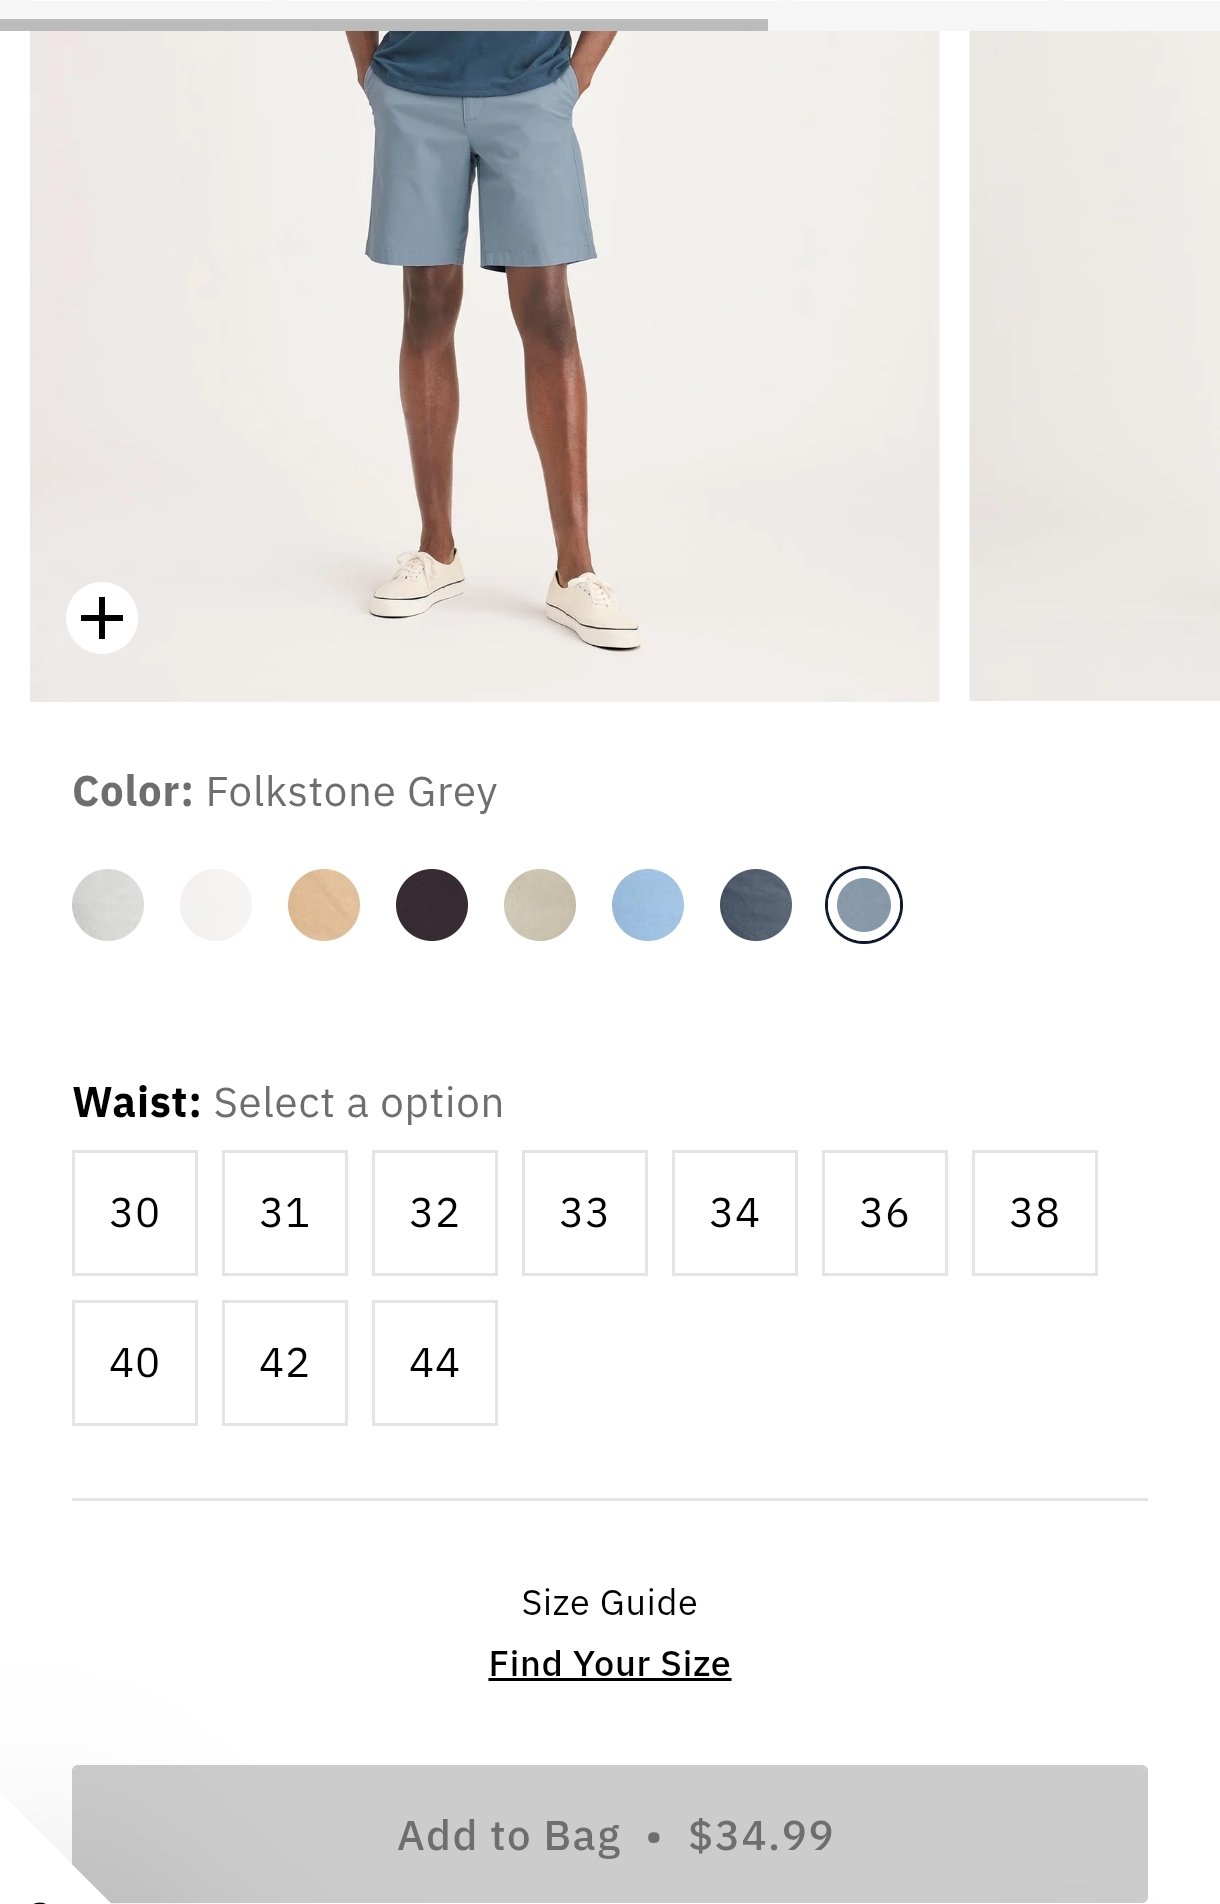
Task: Select waist size 30
Action: pos(135,1213)
